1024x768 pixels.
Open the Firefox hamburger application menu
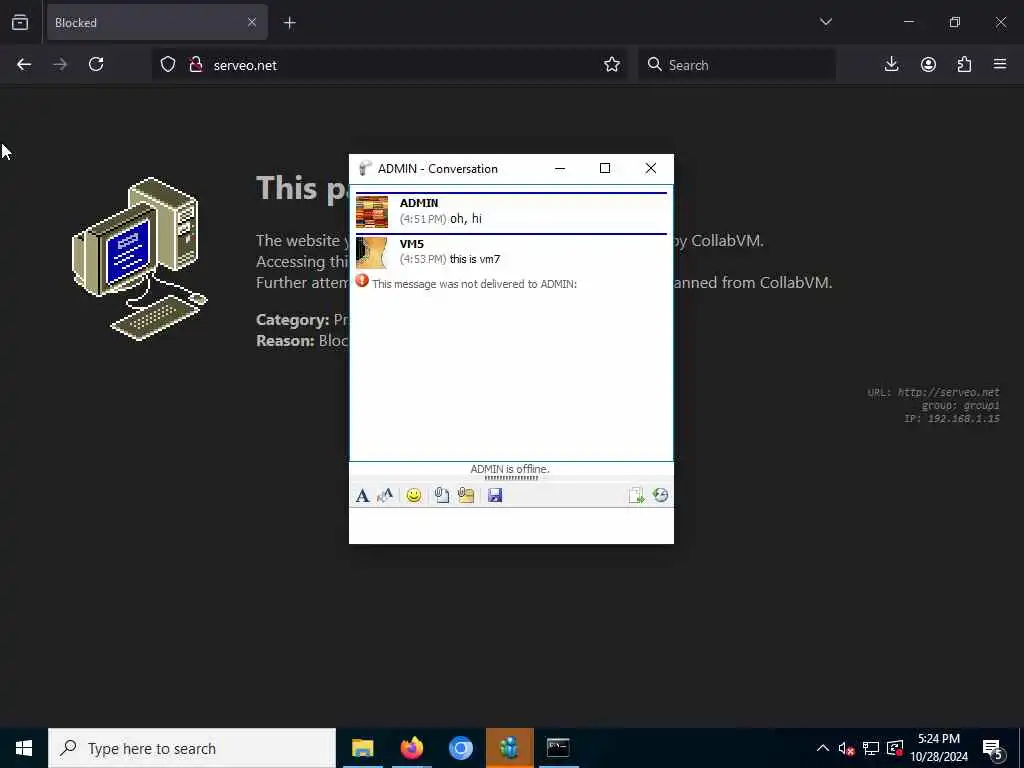click(x=1000, y=65)
